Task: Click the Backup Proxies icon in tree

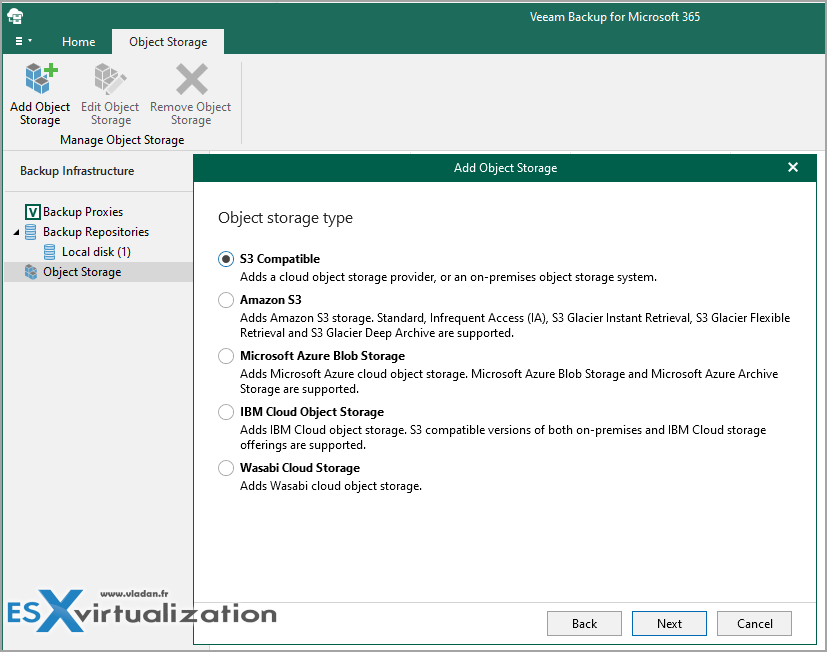Action: pyautogui.click(x=32, y=212)
